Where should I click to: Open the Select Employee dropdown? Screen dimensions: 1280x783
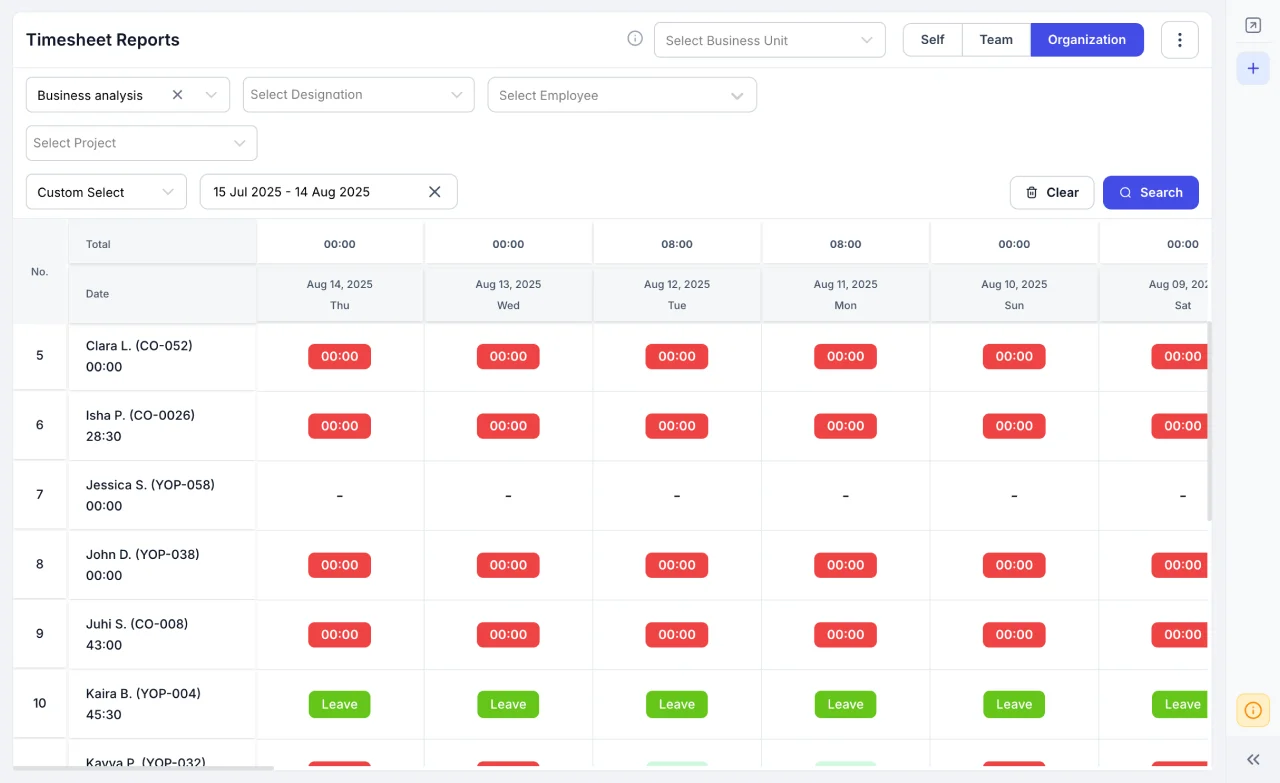[x=622, y=95]
